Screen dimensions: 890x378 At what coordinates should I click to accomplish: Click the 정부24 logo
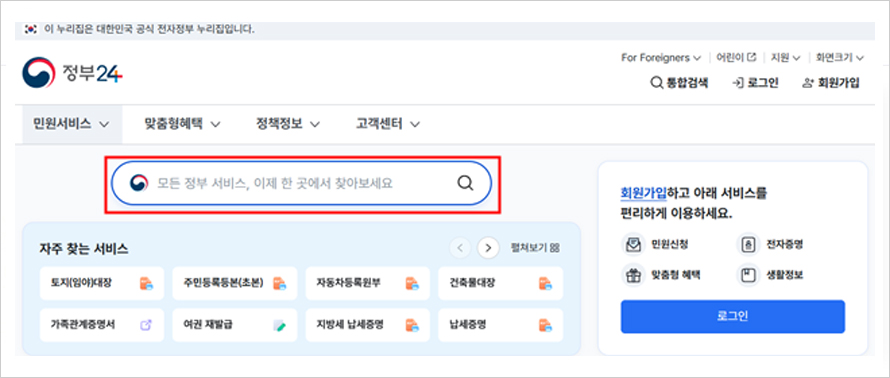73,73
